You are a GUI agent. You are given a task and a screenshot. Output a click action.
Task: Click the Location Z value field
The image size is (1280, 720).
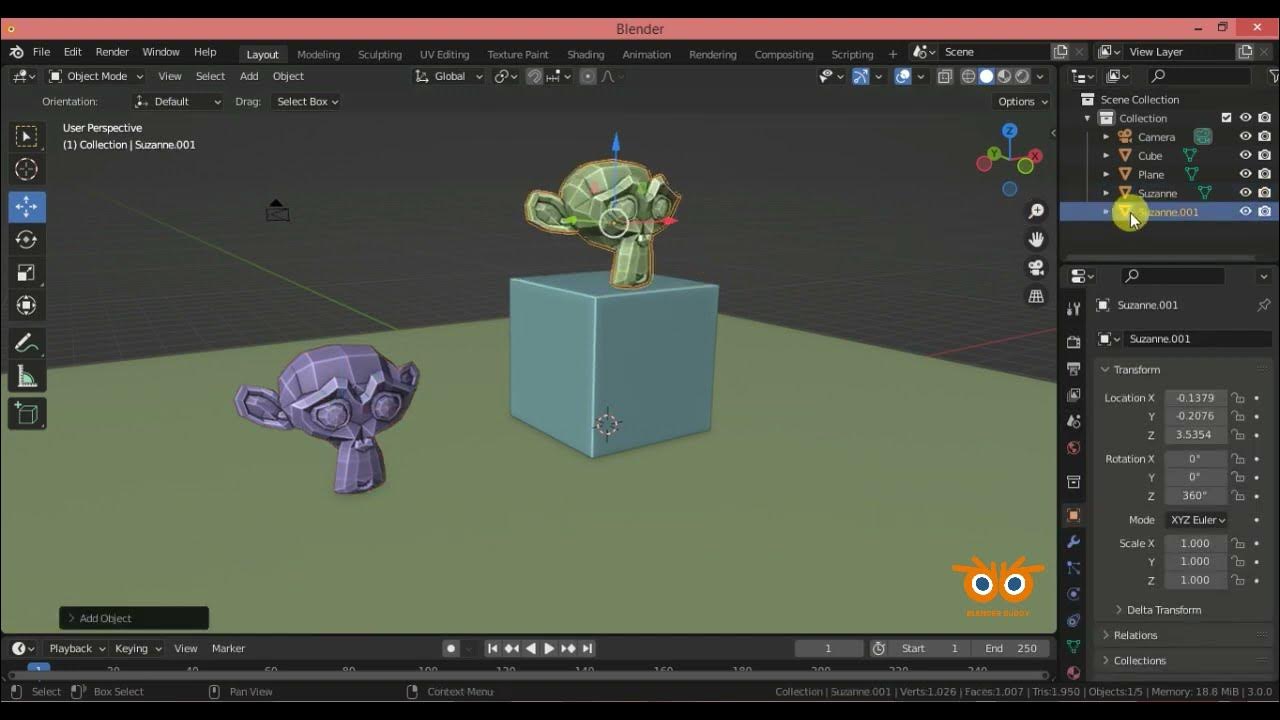click(x=1195, y=435)
